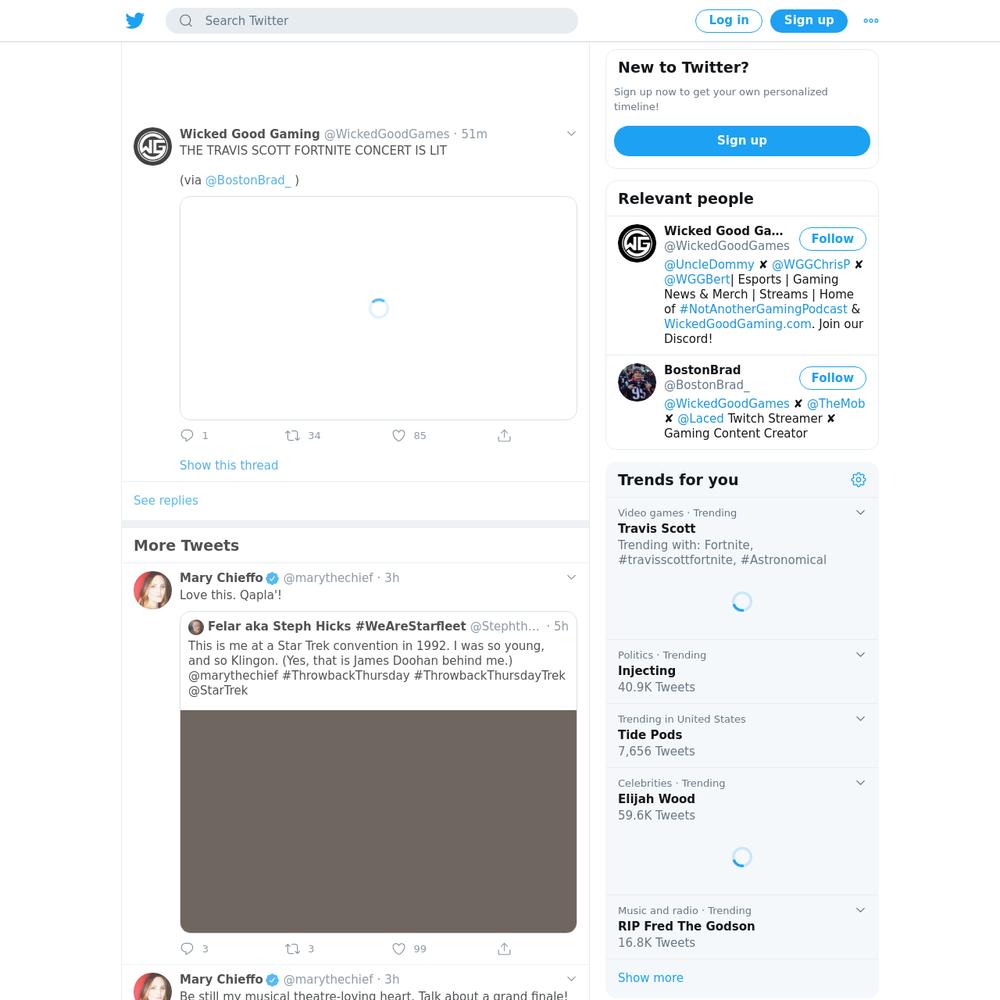Open chevron menu for Tide Pods trend

tap(860, 719)
